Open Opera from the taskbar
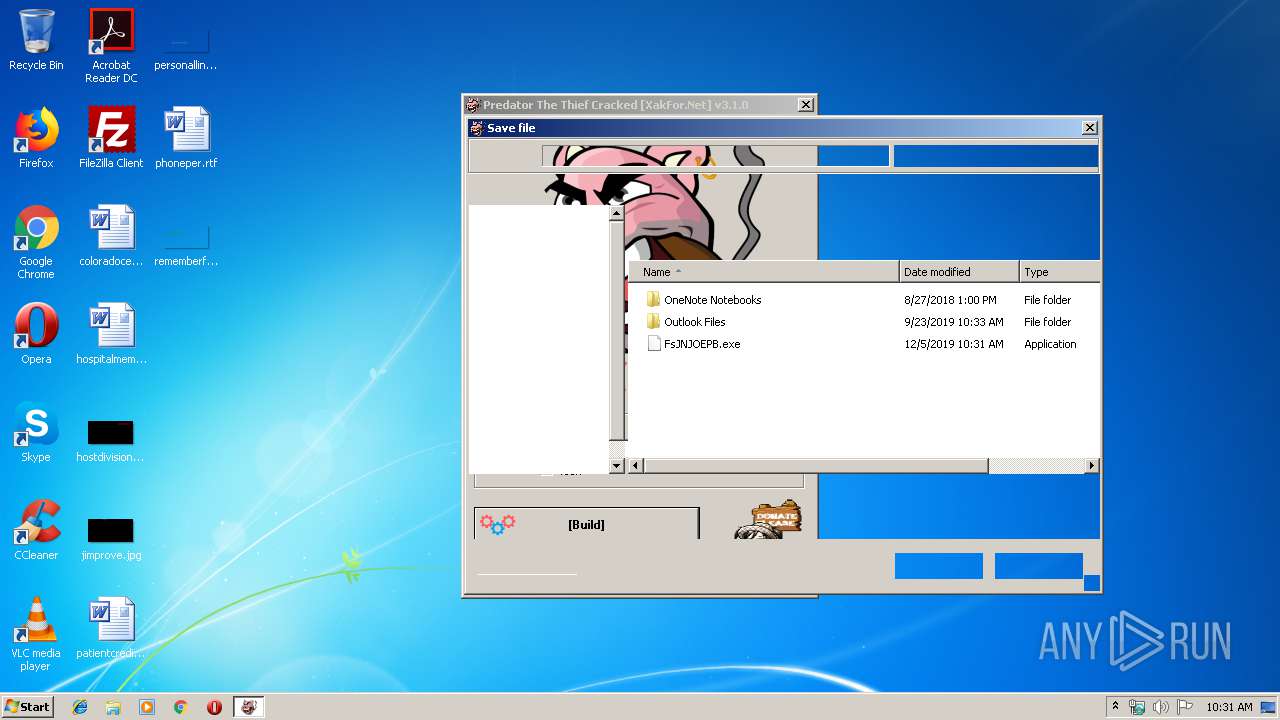 click(214, 707)
